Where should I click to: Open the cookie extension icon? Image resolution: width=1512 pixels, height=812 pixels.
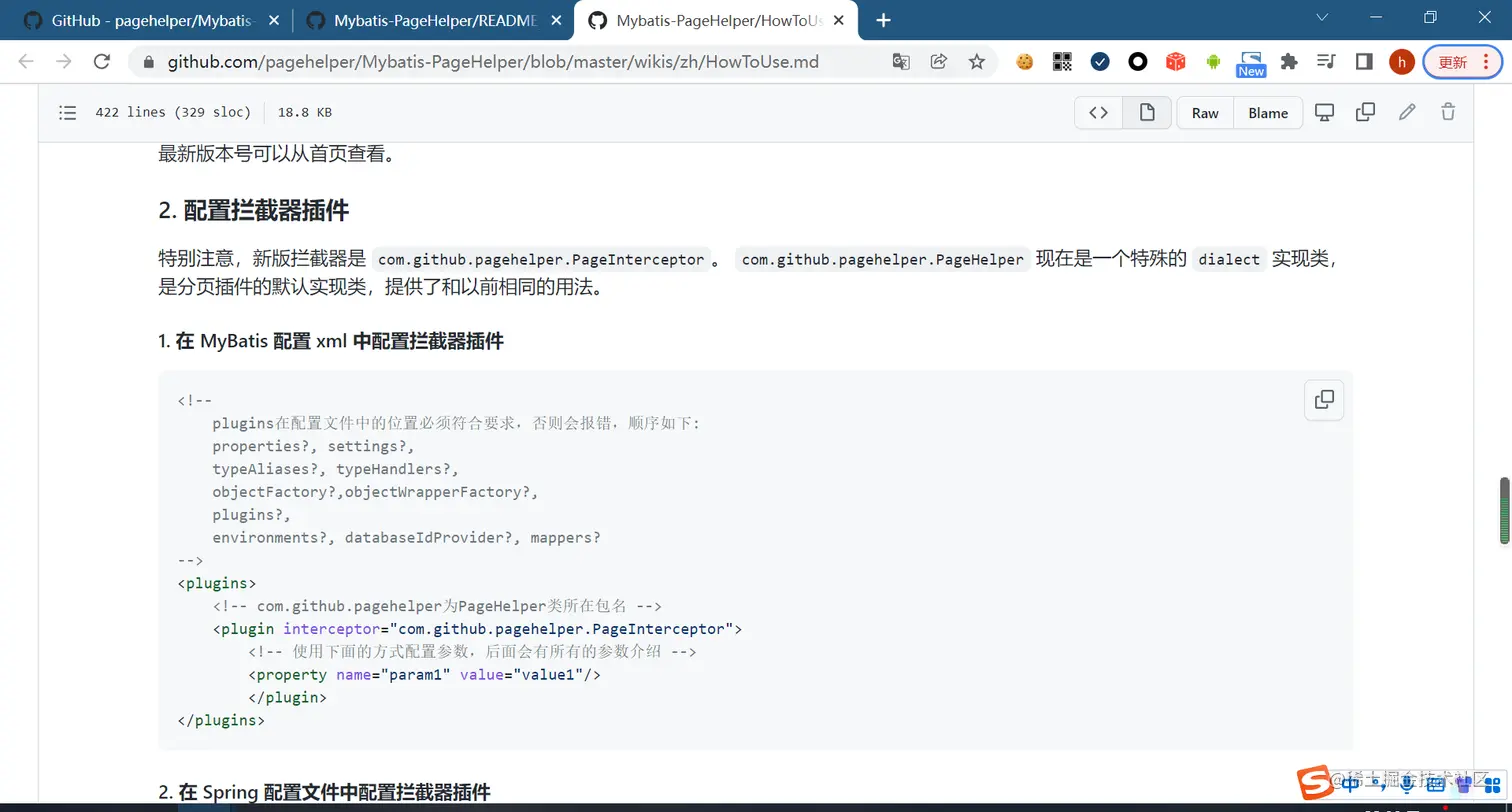click(1024, 62)
